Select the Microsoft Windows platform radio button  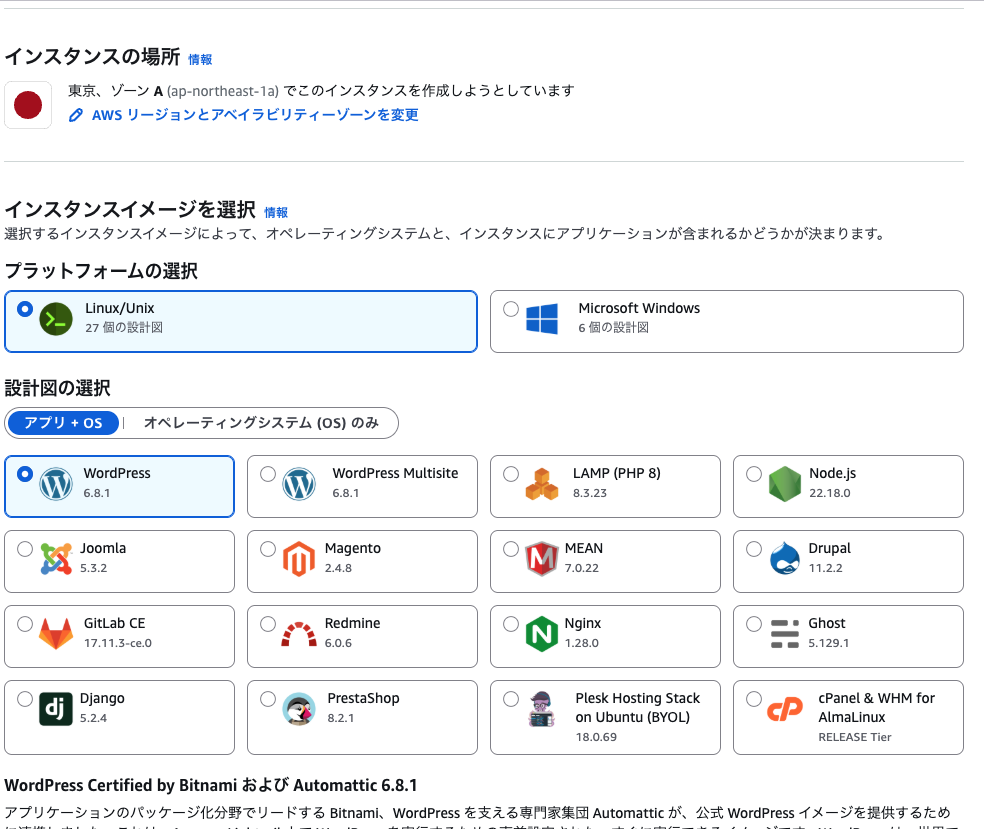(x=511, y=309)
